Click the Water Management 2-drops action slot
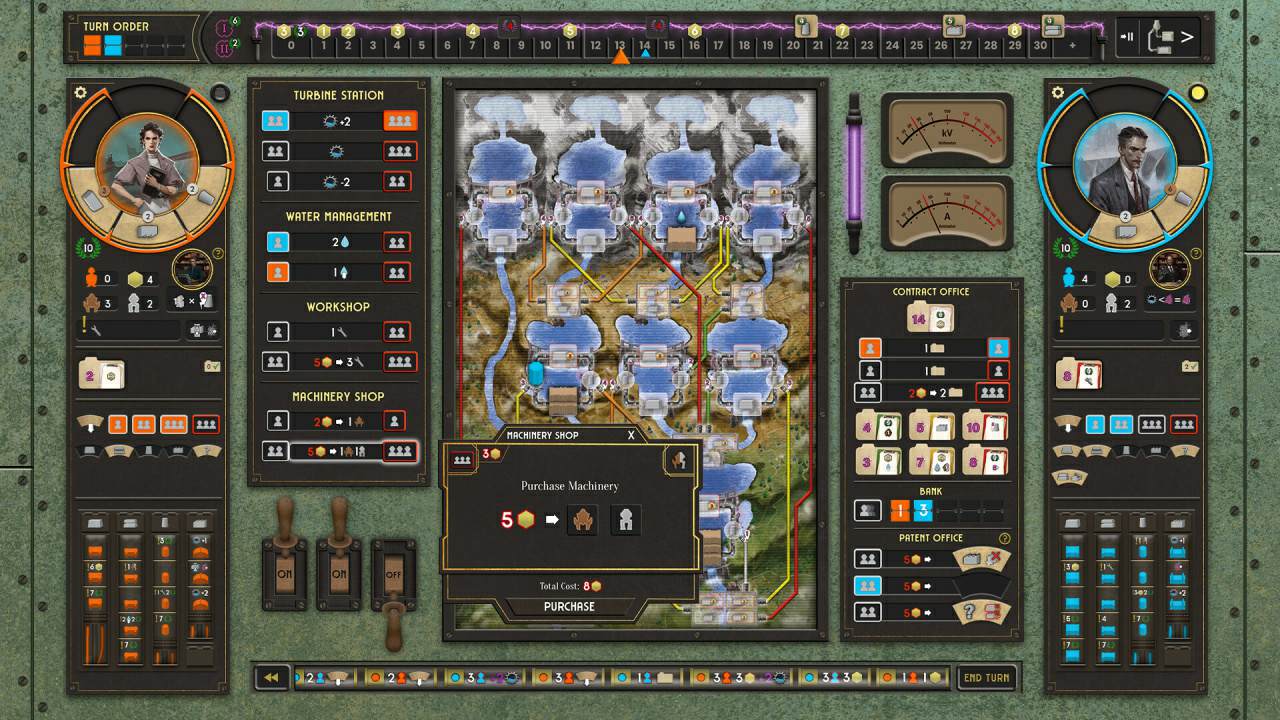1280x720 pixels. tap(339, 242)
